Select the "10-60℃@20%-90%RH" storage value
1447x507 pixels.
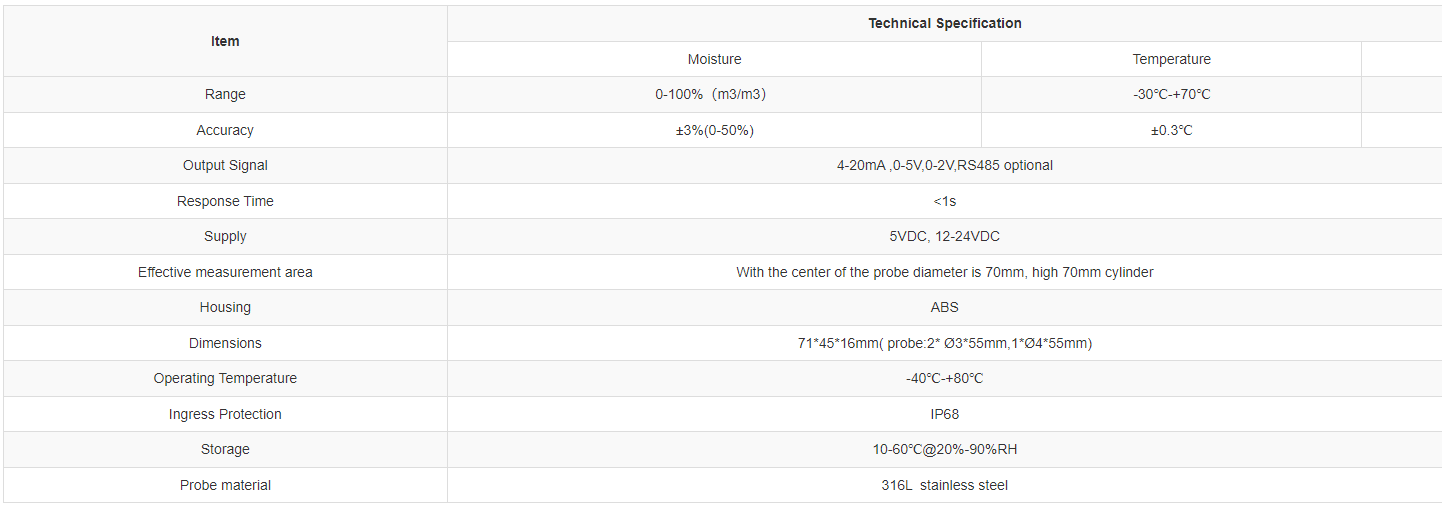click(944, 449)
